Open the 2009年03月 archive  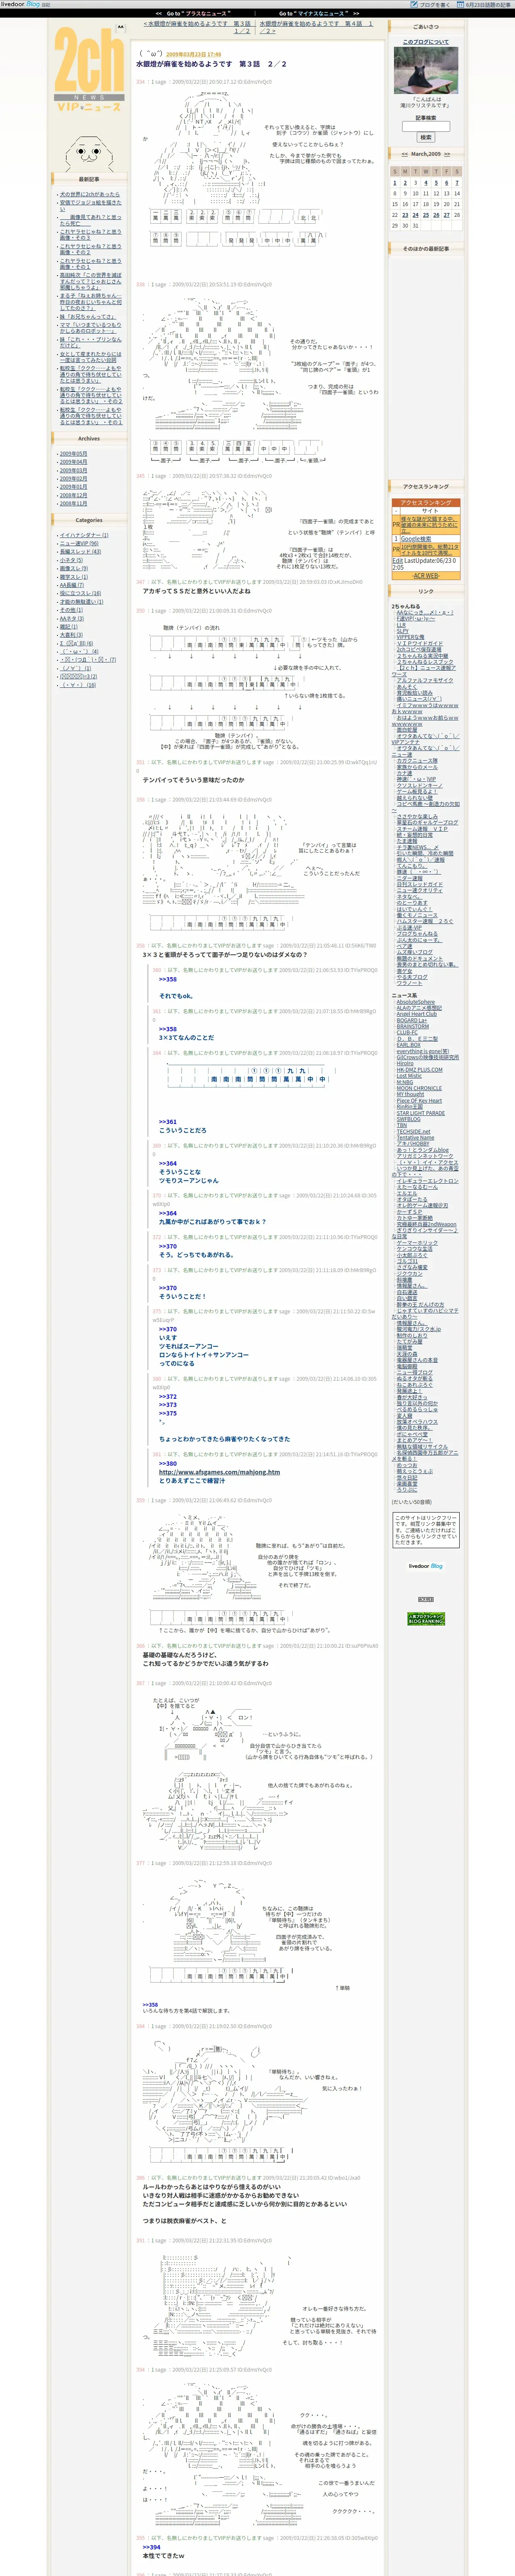coord(73,471)
